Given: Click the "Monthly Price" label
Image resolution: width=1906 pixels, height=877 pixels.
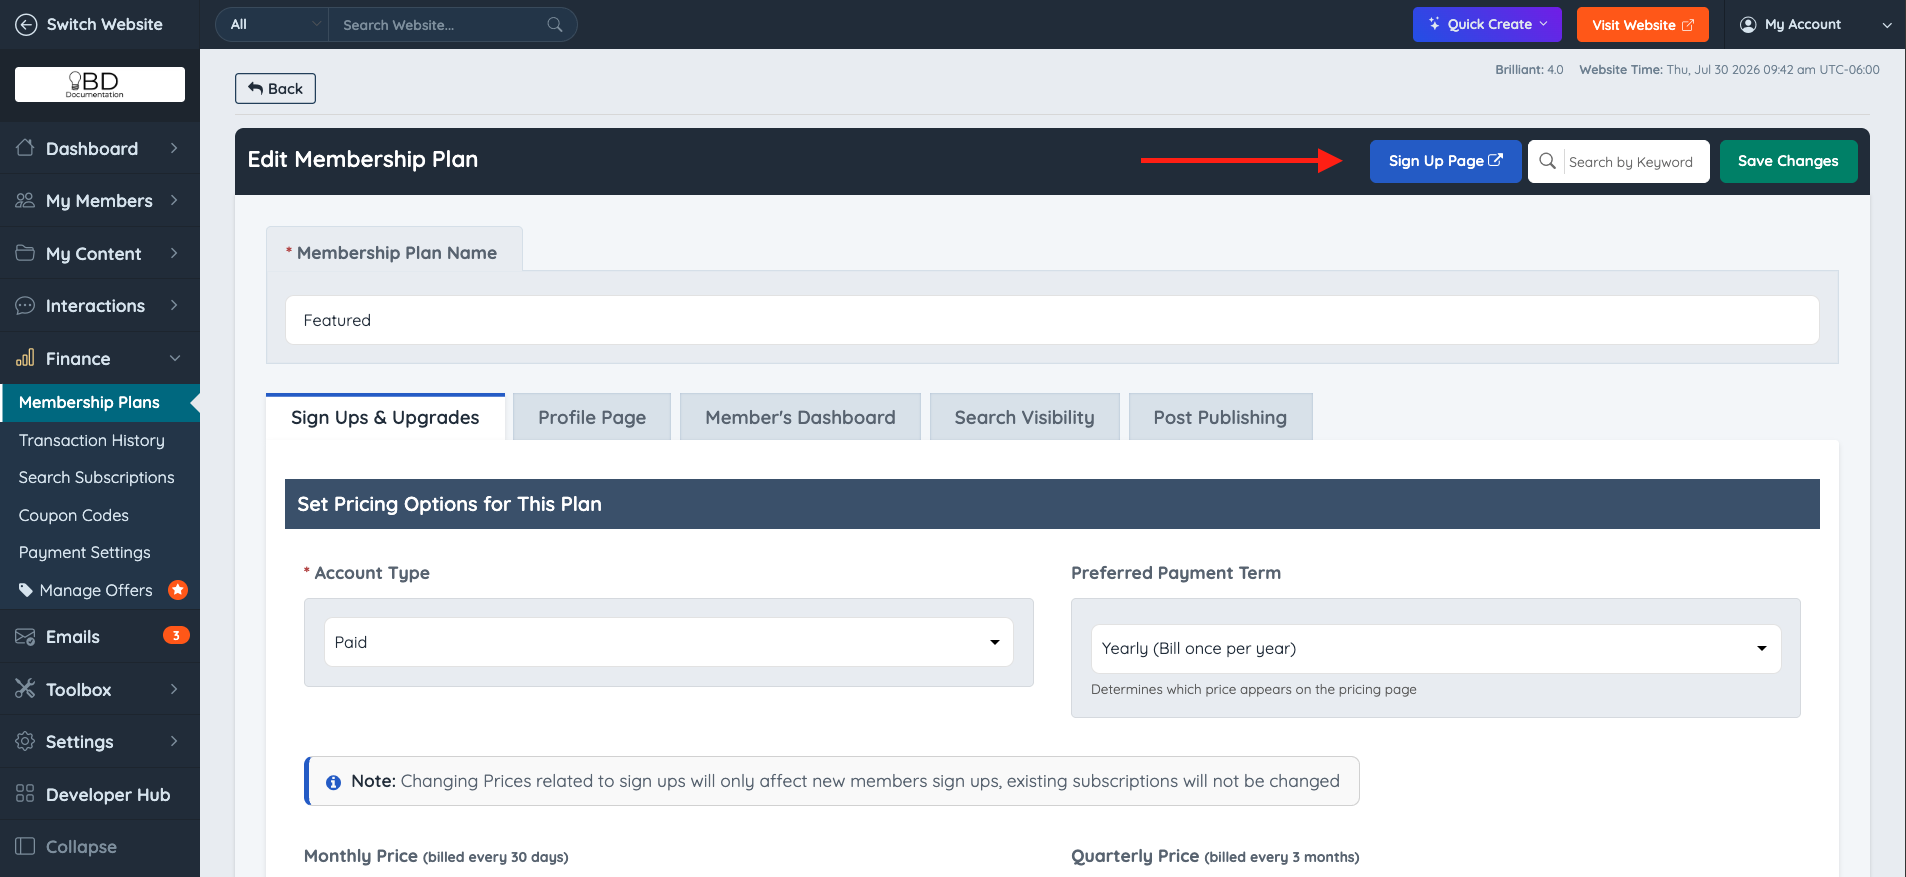Looking at the screenshot, I should (x=360, y=856).
